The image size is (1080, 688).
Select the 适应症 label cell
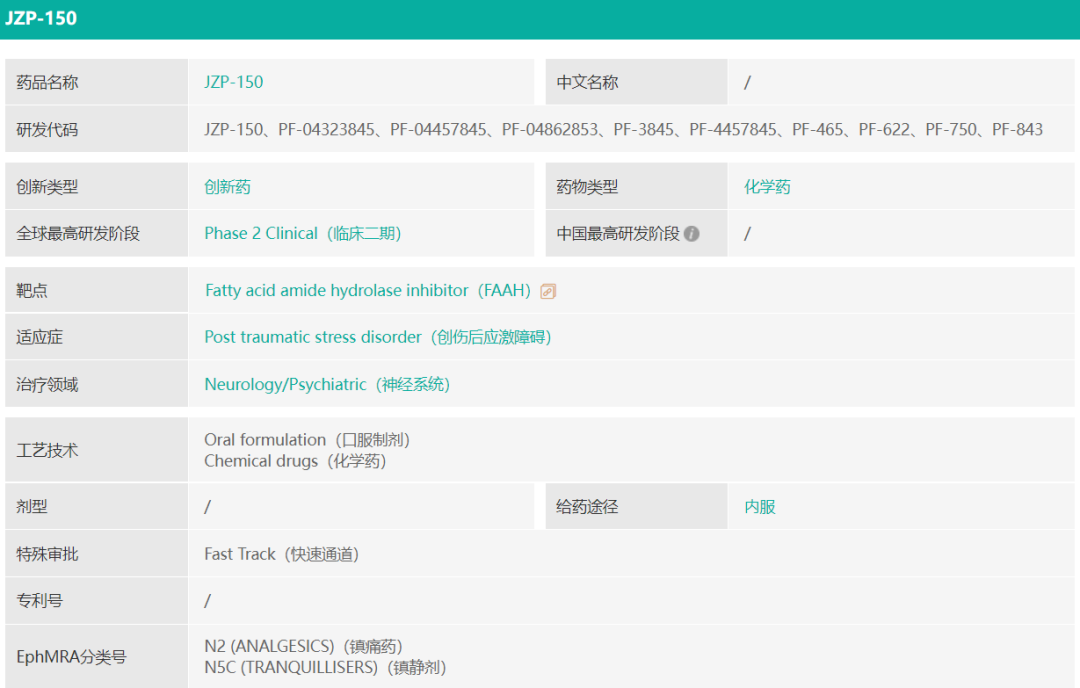tap(96, 337)
